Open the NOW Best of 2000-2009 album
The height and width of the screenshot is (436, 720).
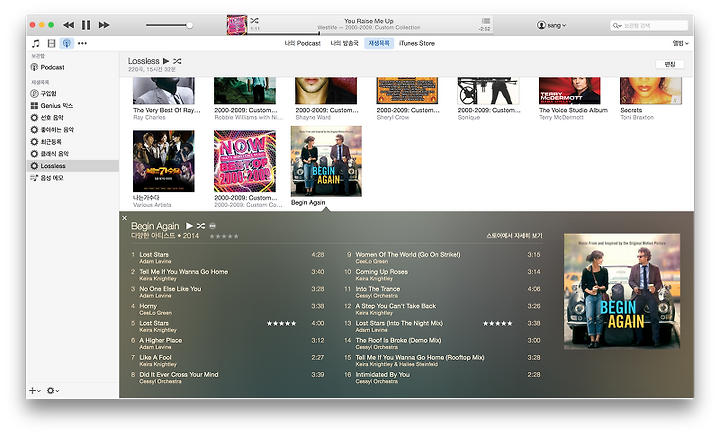point(245,161)
